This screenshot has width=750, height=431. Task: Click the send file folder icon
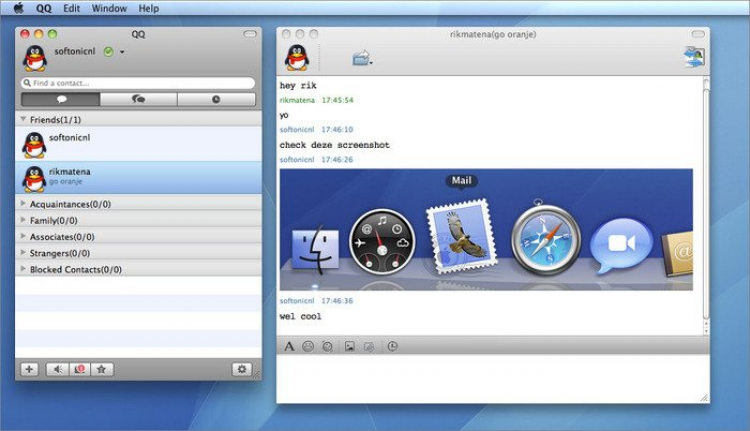click(x=362, y=58)
